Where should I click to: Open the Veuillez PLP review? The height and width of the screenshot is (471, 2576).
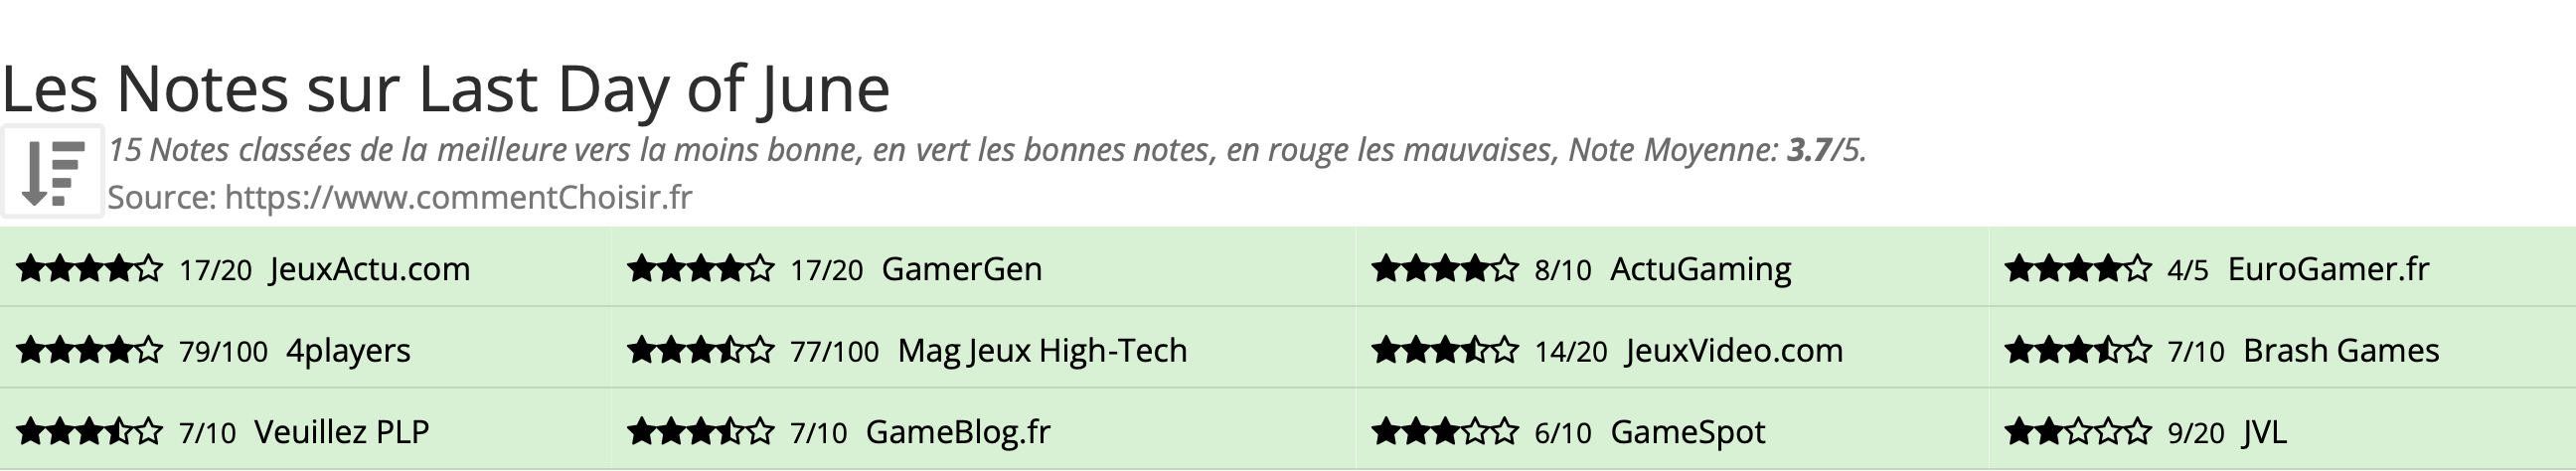[341, 432]
